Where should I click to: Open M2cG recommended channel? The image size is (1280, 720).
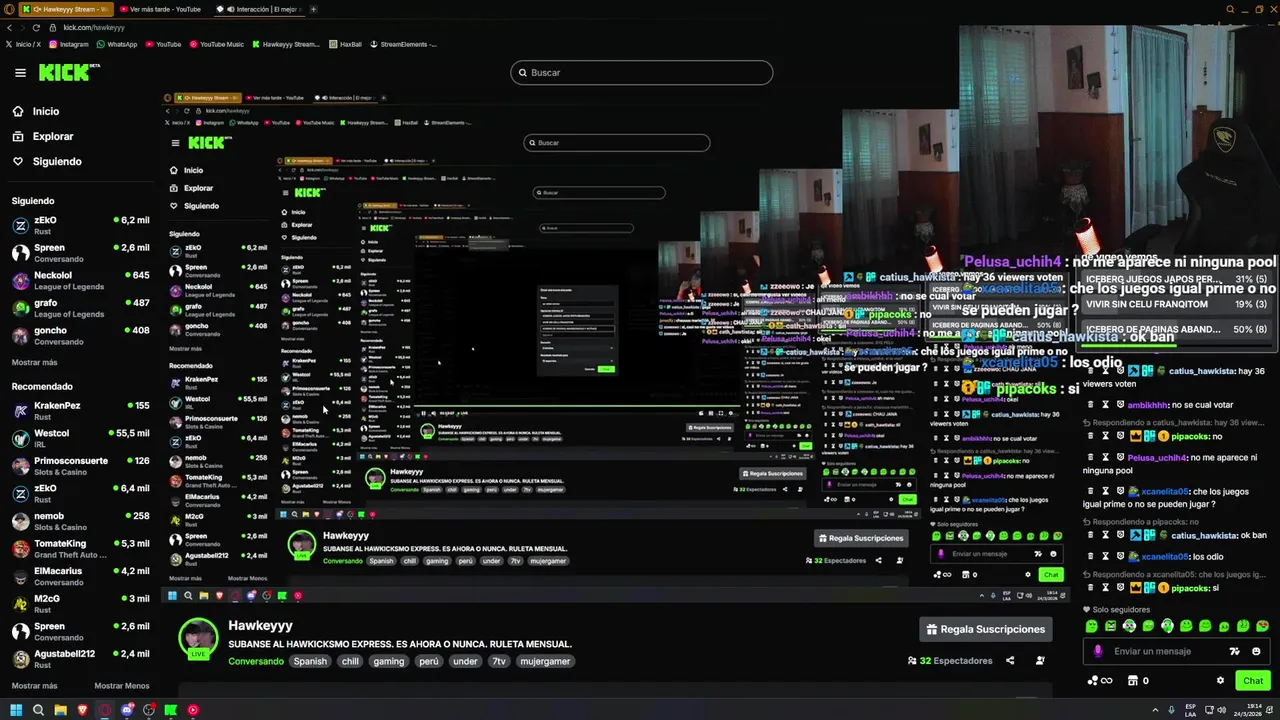click(80, 603)
